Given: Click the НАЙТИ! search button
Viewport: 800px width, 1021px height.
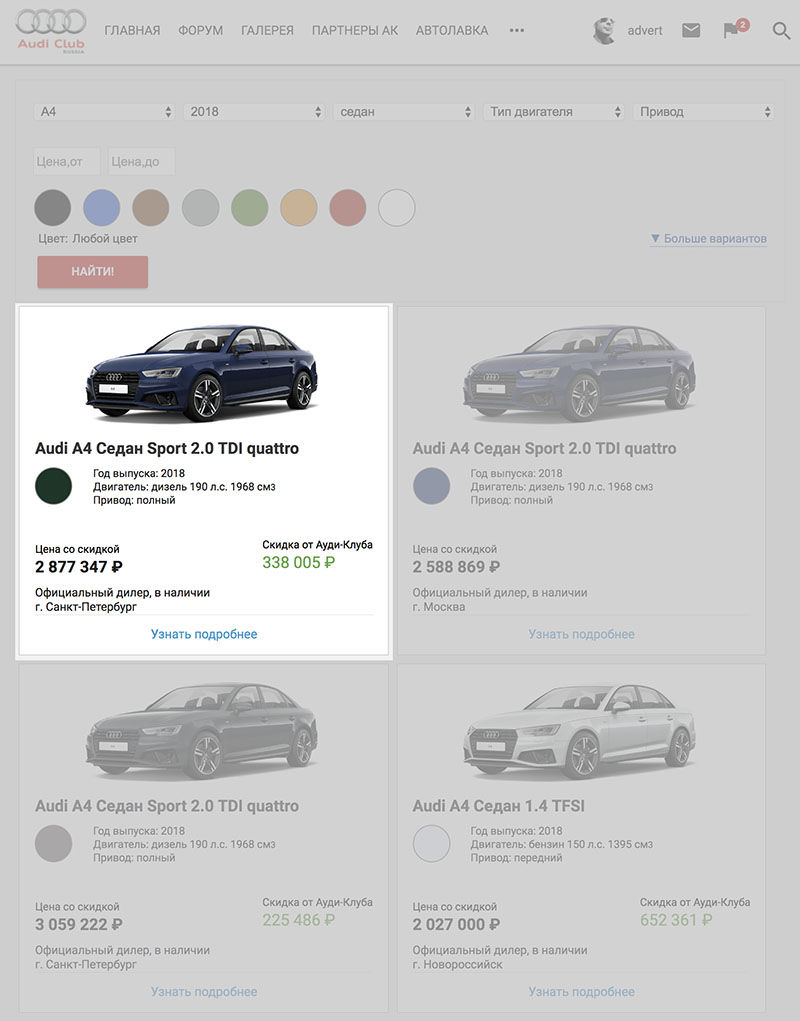Looking at the screenshot, I should (92, 272).
